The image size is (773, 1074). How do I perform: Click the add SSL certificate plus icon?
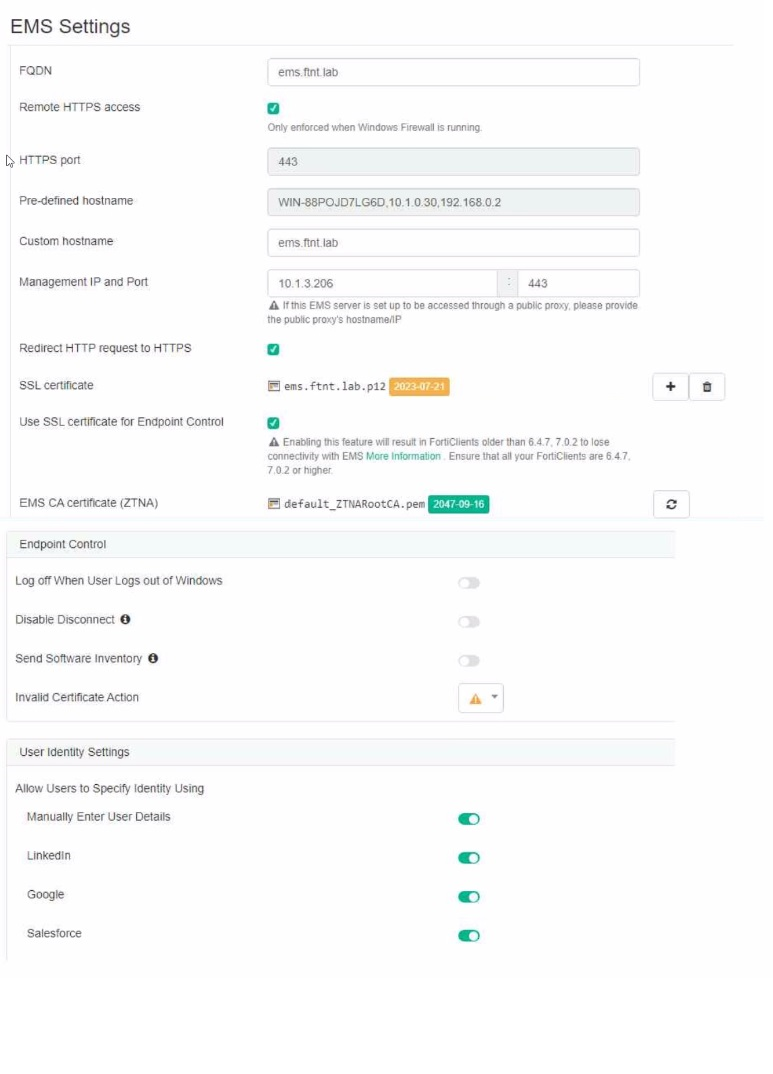coord(670,387)
